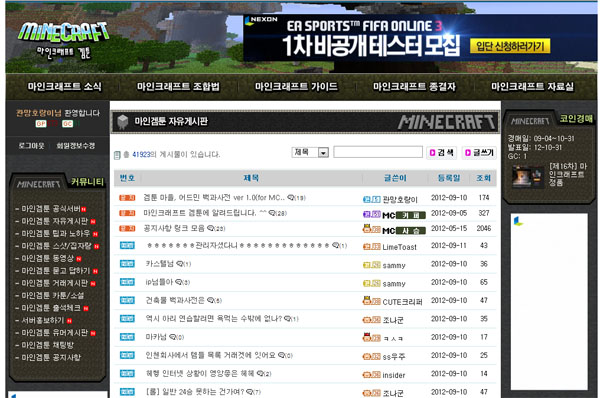Image resolution: width=600 pixels, height=398 pixels.
Task: Open 마인크래프트 가이드 menu
Action: [296, 86]
